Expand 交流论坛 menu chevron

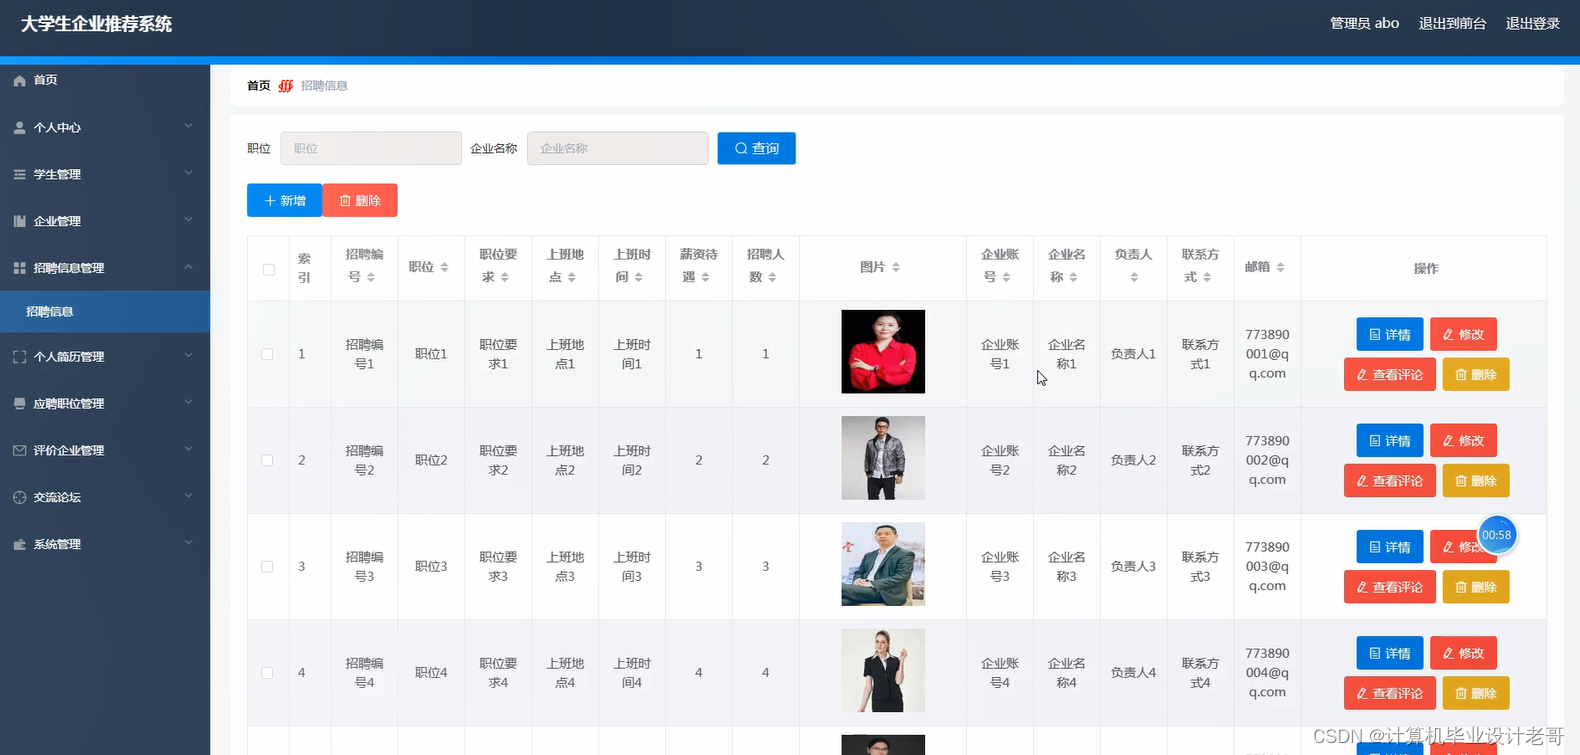(x=188, y=496)
